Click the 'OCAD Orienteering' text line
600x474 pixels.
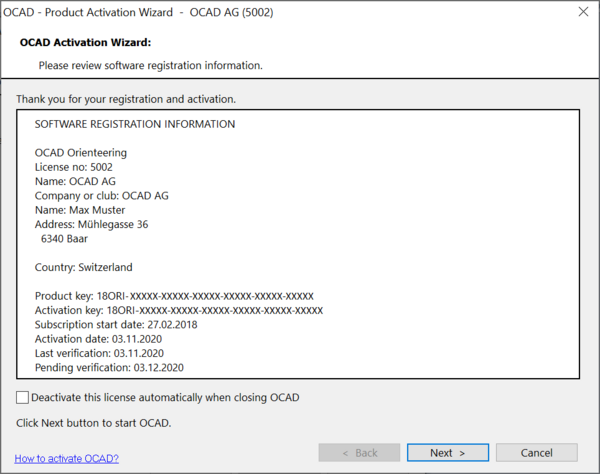coord(81,153)
